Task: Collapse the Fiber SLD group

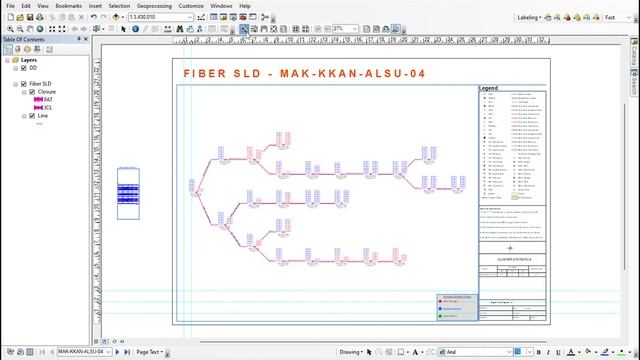Action: point(16,84)
